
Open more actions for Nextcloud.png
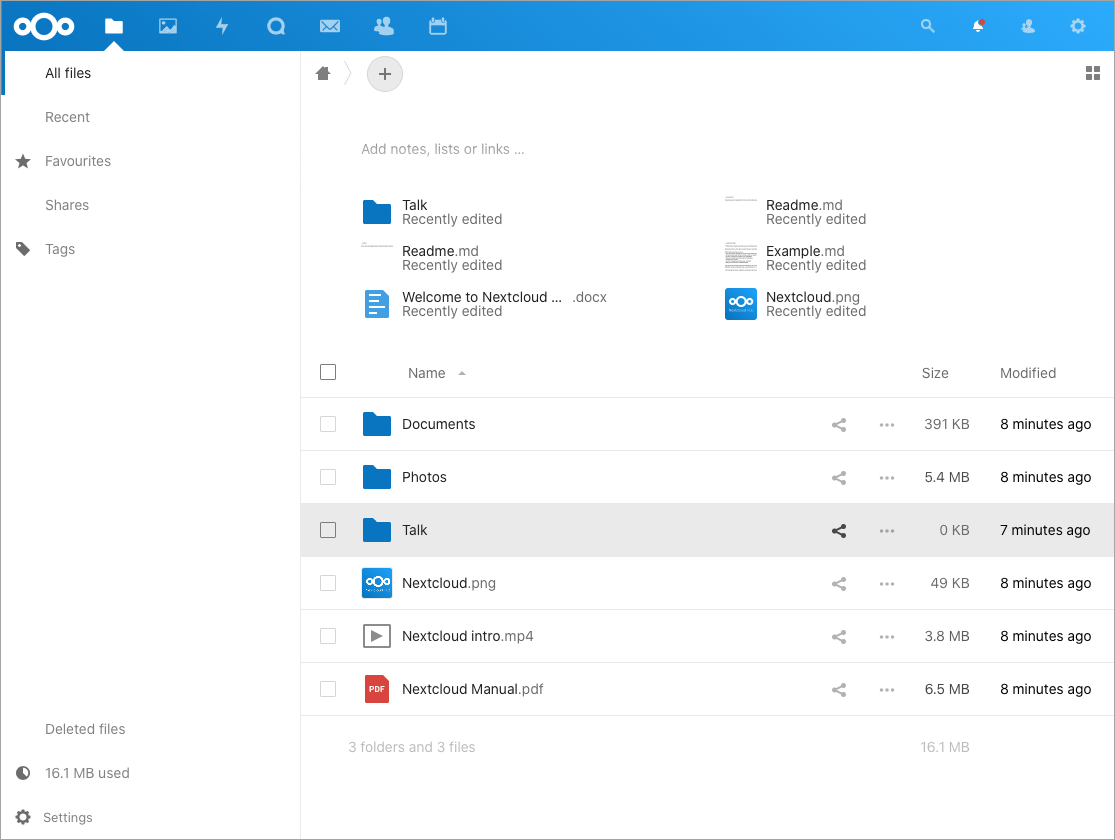point(887,584)
